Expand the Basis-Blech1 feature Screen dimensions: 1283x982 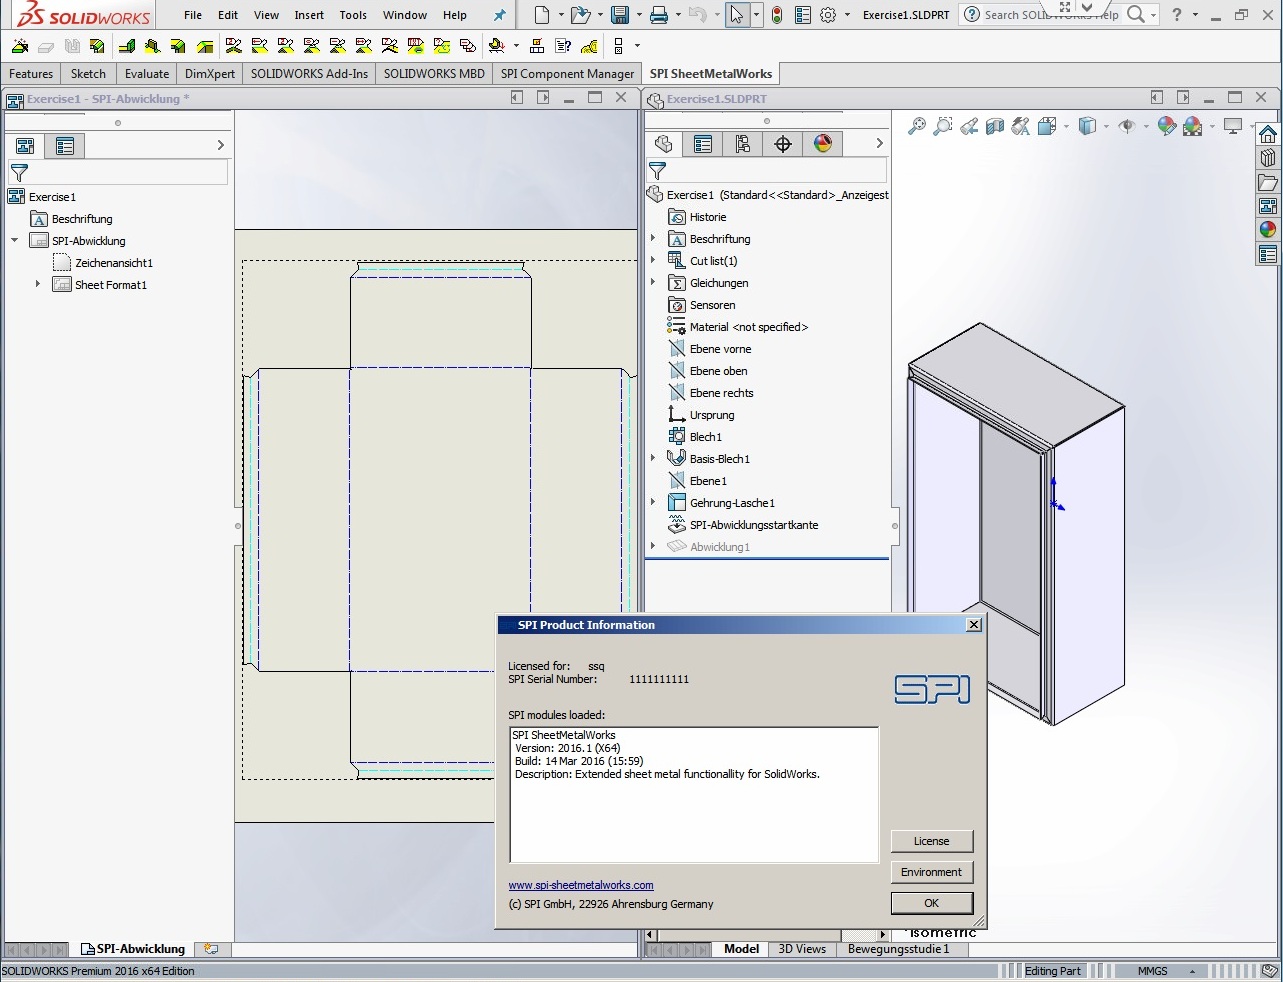tap(653, 458)
